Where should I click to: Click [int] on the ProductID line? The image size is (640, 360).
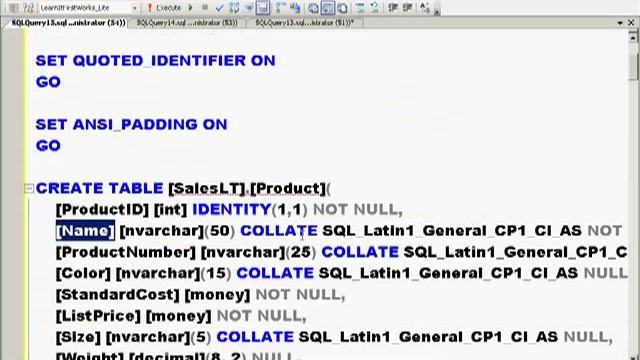[171, 210]
